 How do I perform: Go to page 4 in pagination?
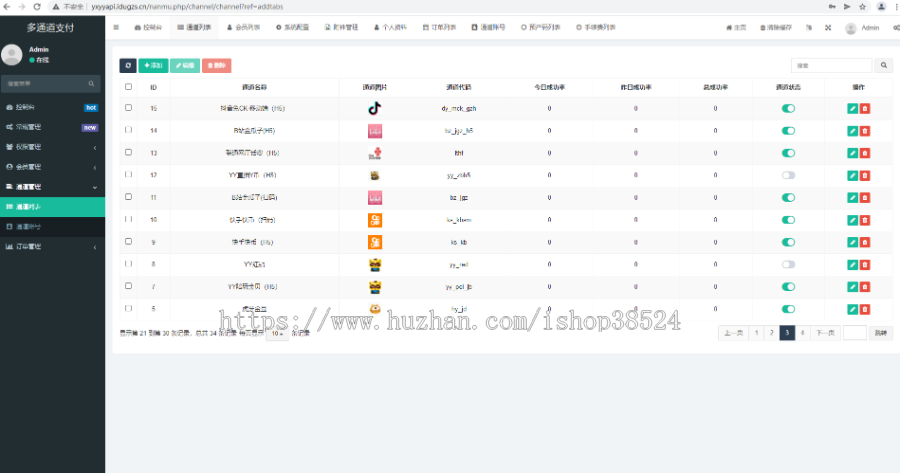pyautogui.click(x=802, y=333)
